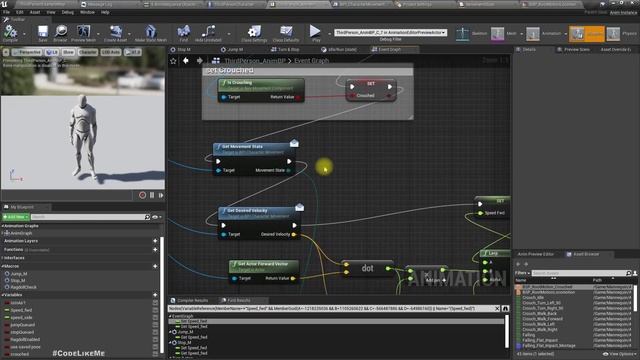This screenshot has width=640, height=360.
Task: Click the Compile toolbar icon
Action: coord(10,31)
